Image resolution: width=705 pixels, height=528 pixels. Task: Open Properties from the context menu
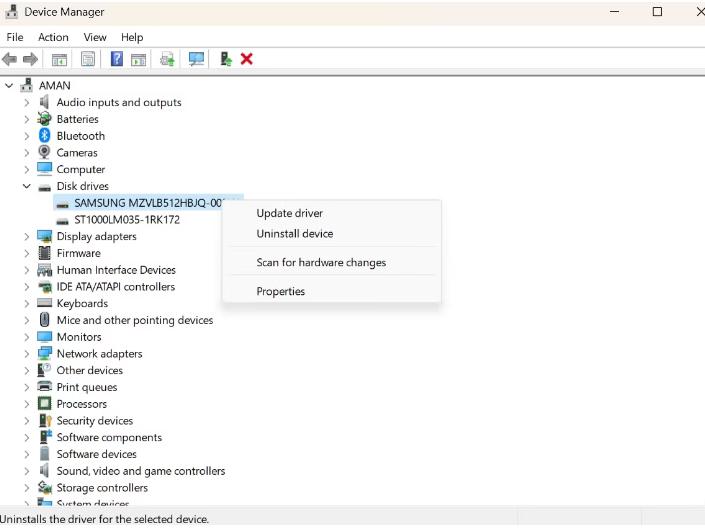(280, 292)
